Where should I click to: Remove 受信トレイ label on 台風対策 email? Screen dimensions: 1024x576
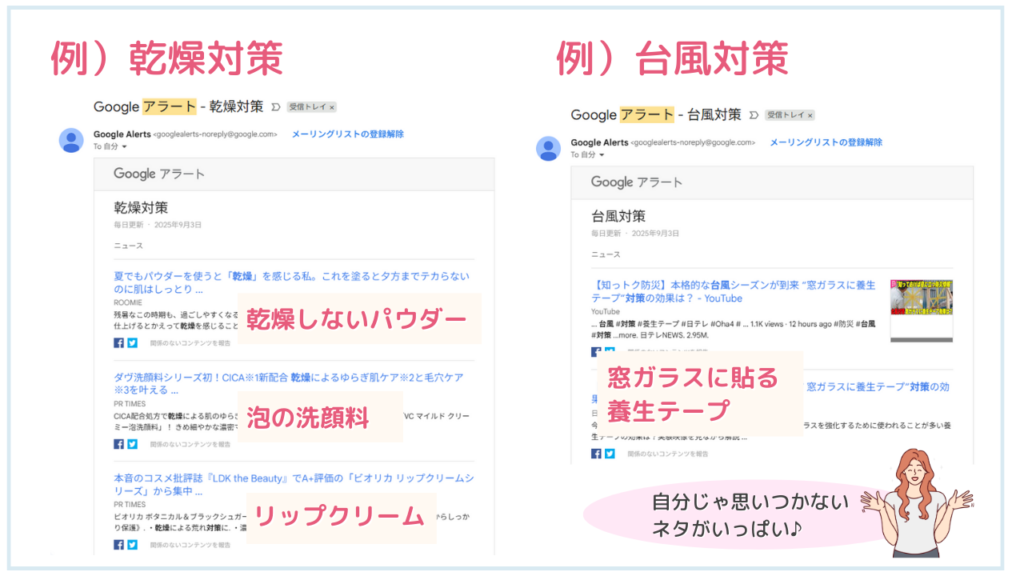810,116
